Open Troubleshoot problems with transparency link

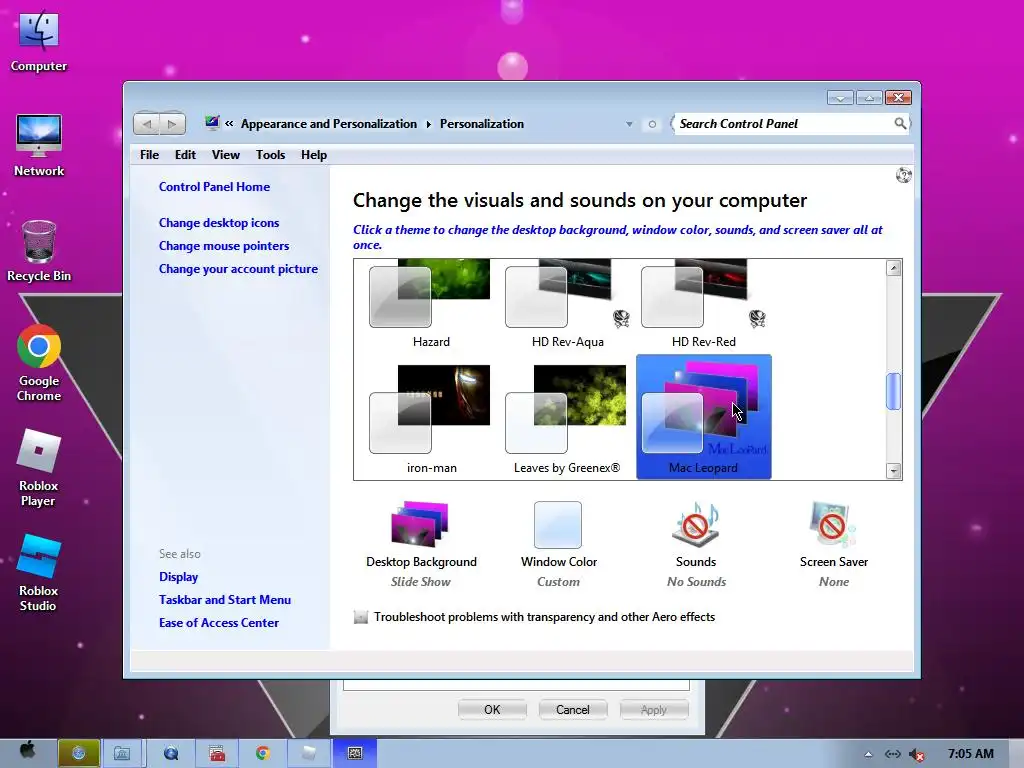(544, 617)
